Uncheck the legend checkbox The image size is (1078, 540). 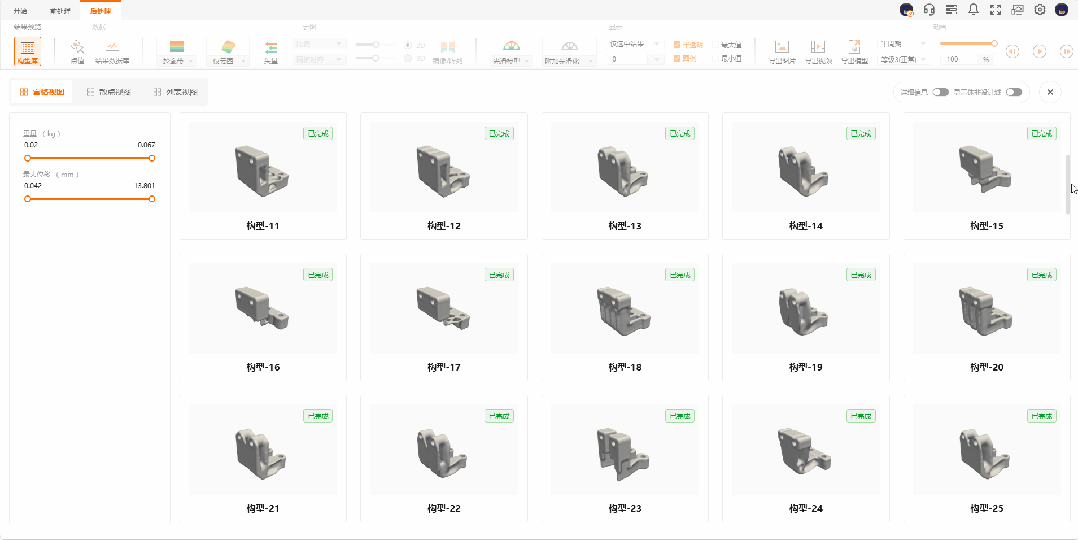677,59
